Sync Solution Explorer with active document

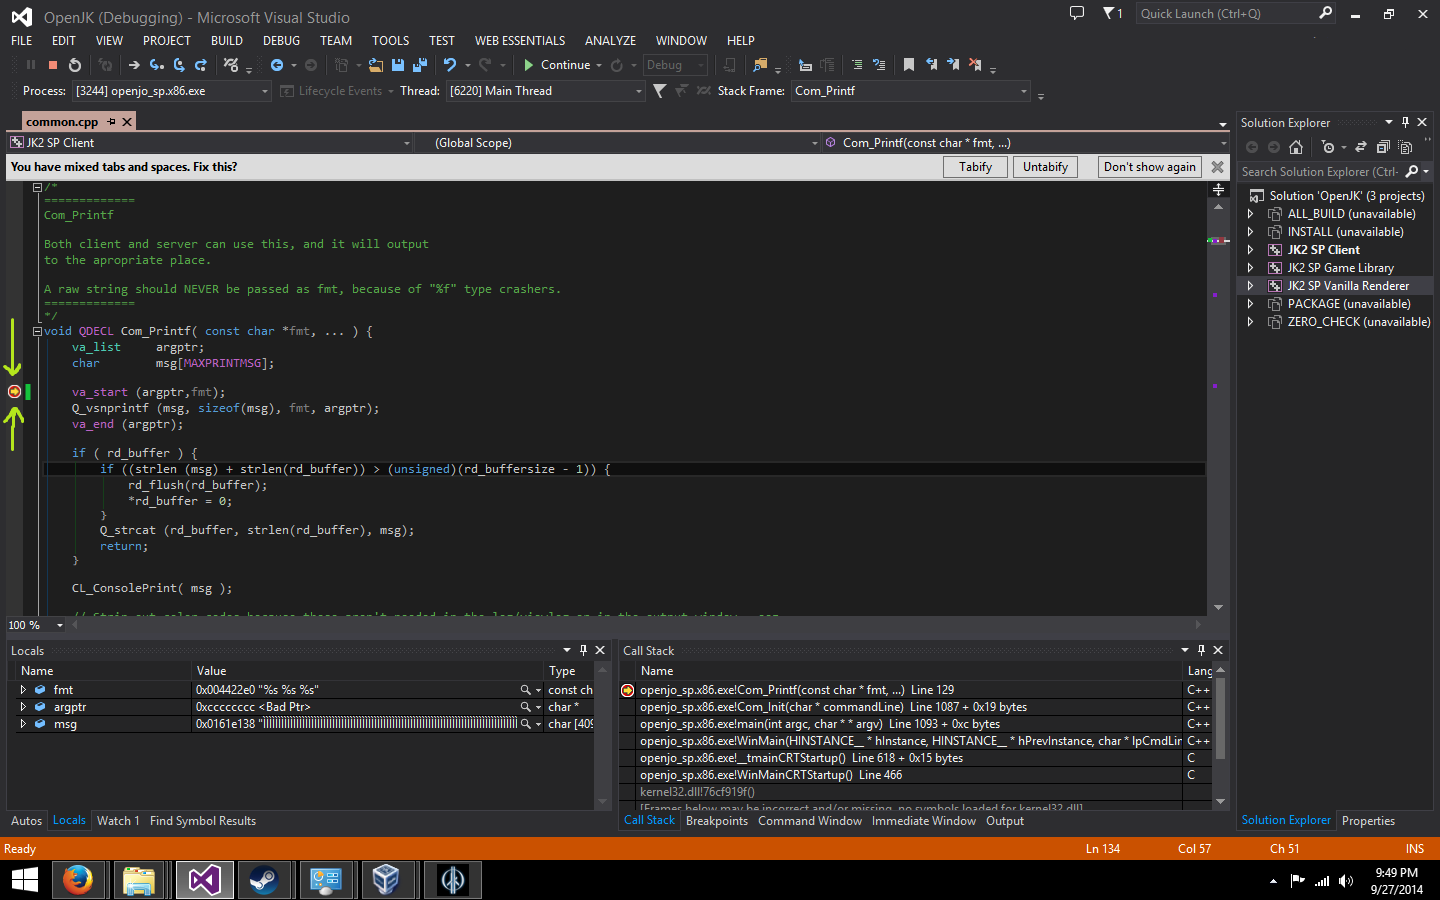(x=1361, y=147)
